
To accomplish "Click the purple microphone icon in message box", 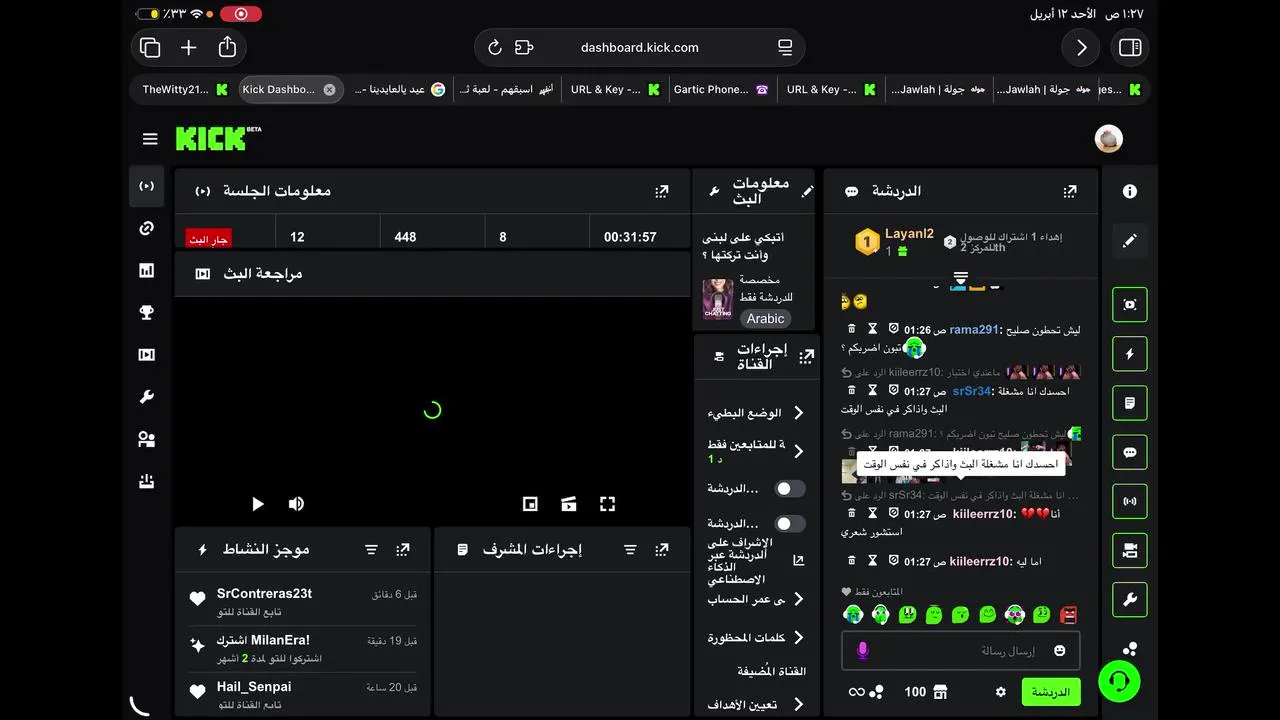I will 863,651.
